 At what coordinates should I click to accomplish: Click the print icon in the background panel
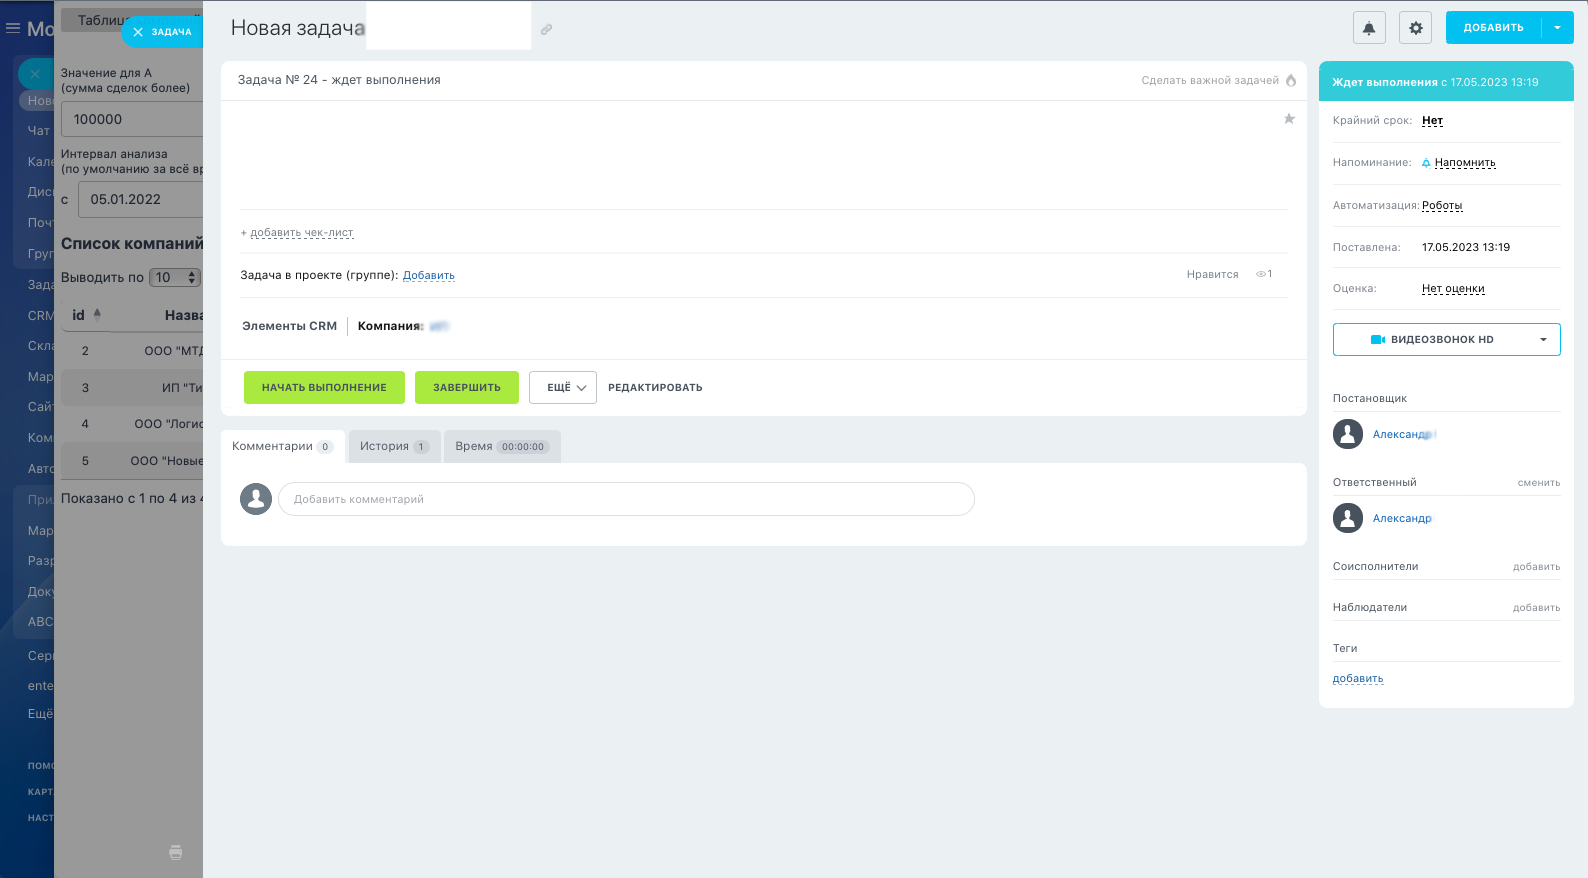pos(176,852)
